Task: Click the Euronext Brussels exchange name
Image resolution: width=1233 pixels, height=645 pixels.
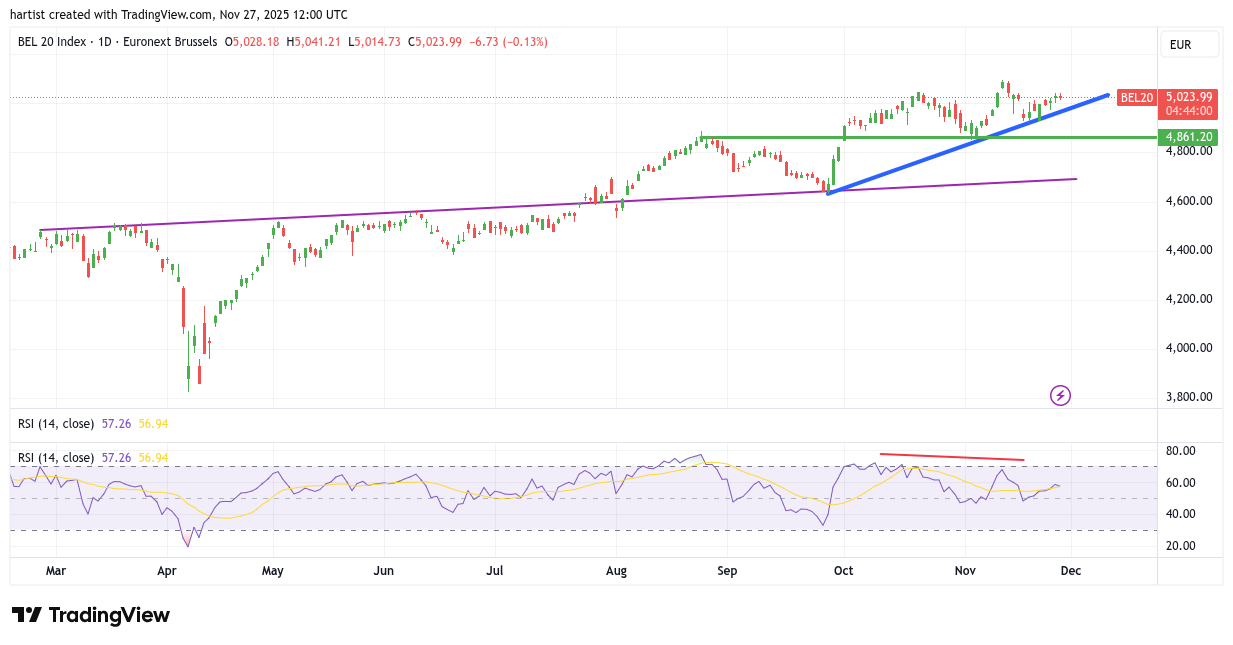Action: click(170, 42)
